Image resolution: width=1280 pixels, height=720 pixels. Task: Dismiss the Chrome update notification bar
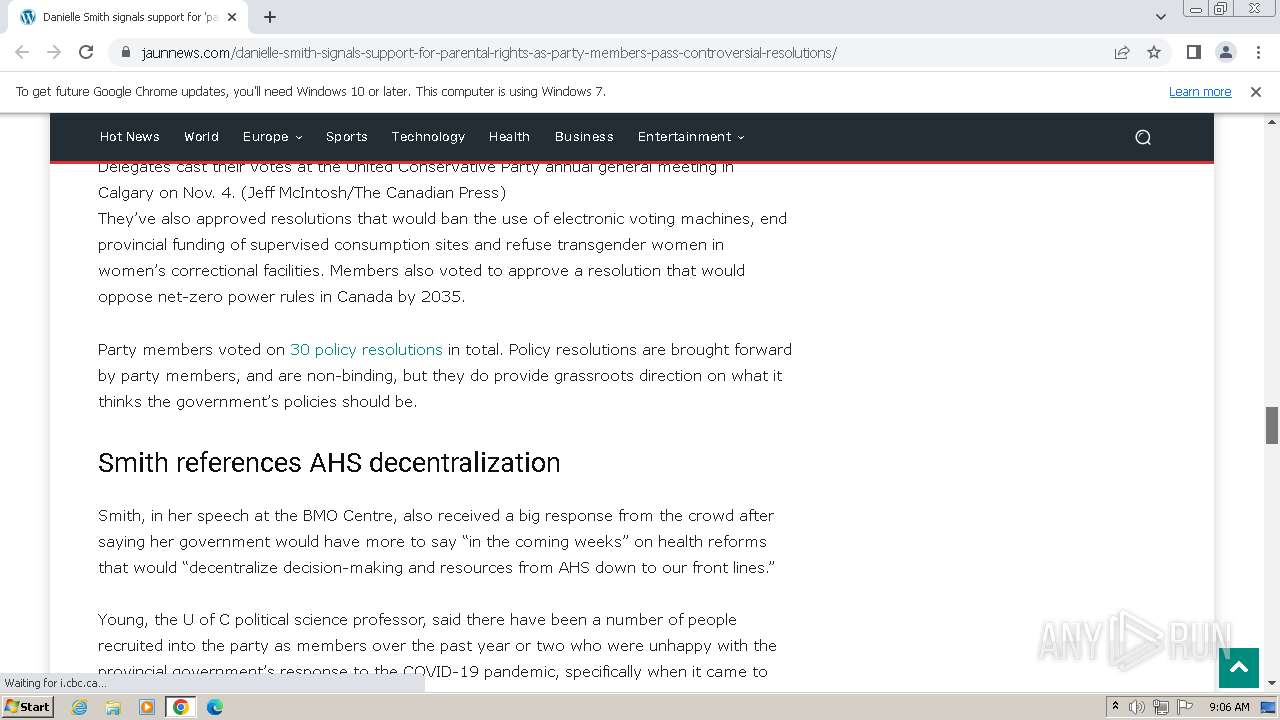click(x=1256, y=92)
